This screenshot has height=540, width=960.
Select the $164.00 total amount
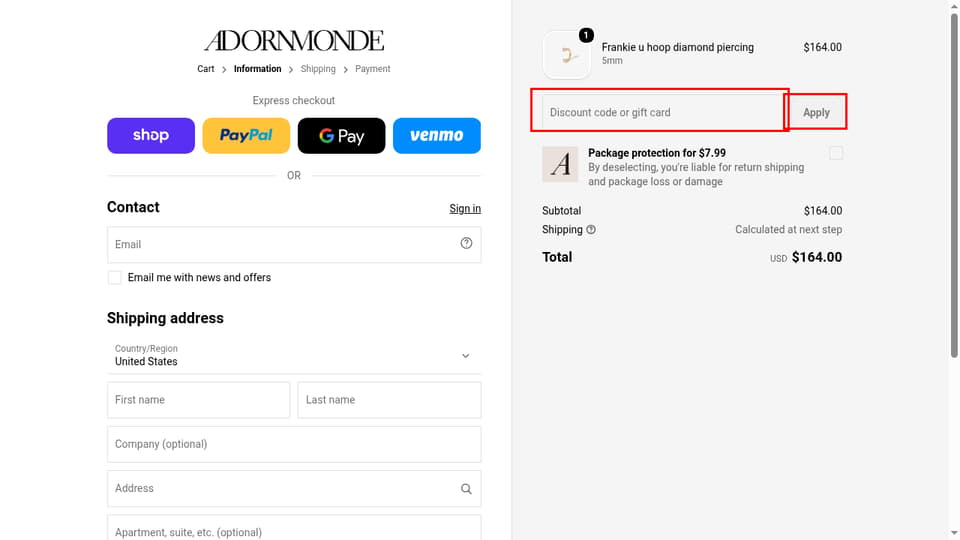(x=817, y=257)
